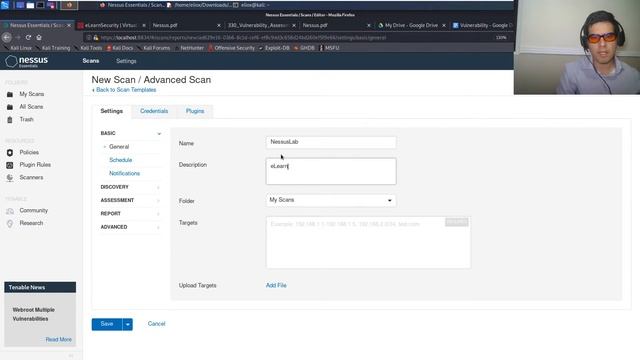Go back to Scan Templates
640x360 pixels.
124,90
